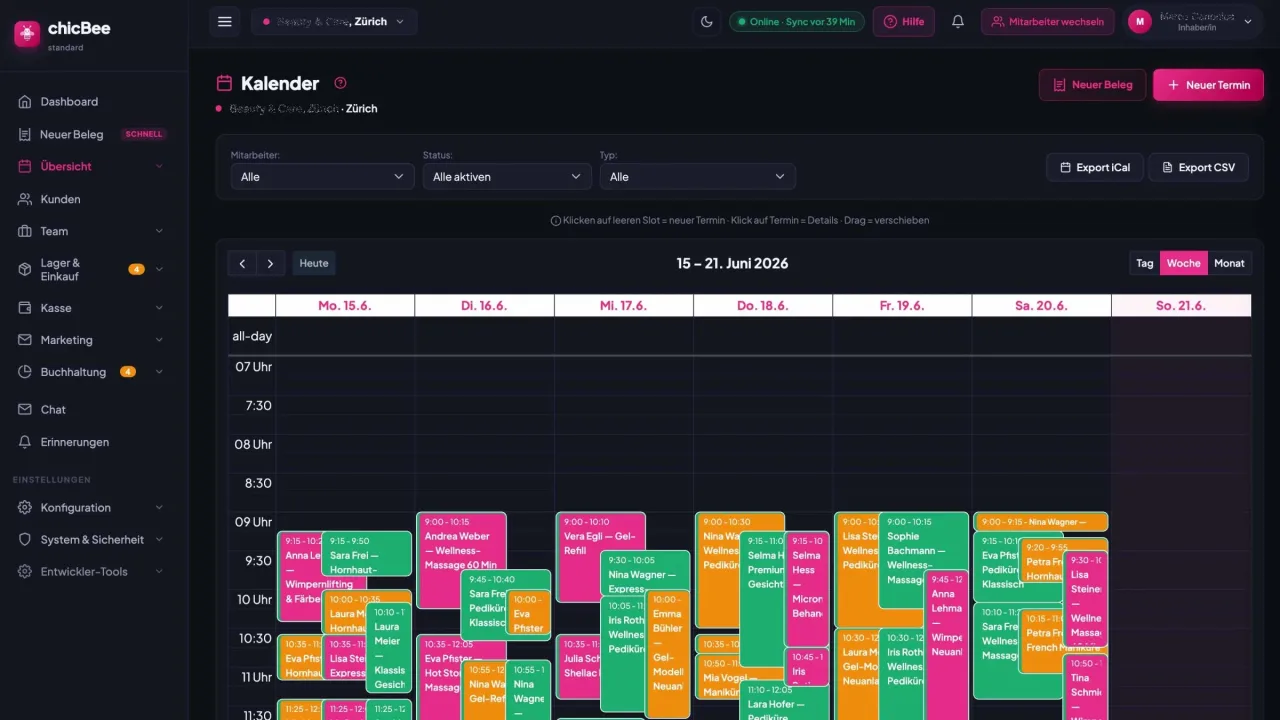
Task: Open the calendar help question icon
Action: point(340,83)
